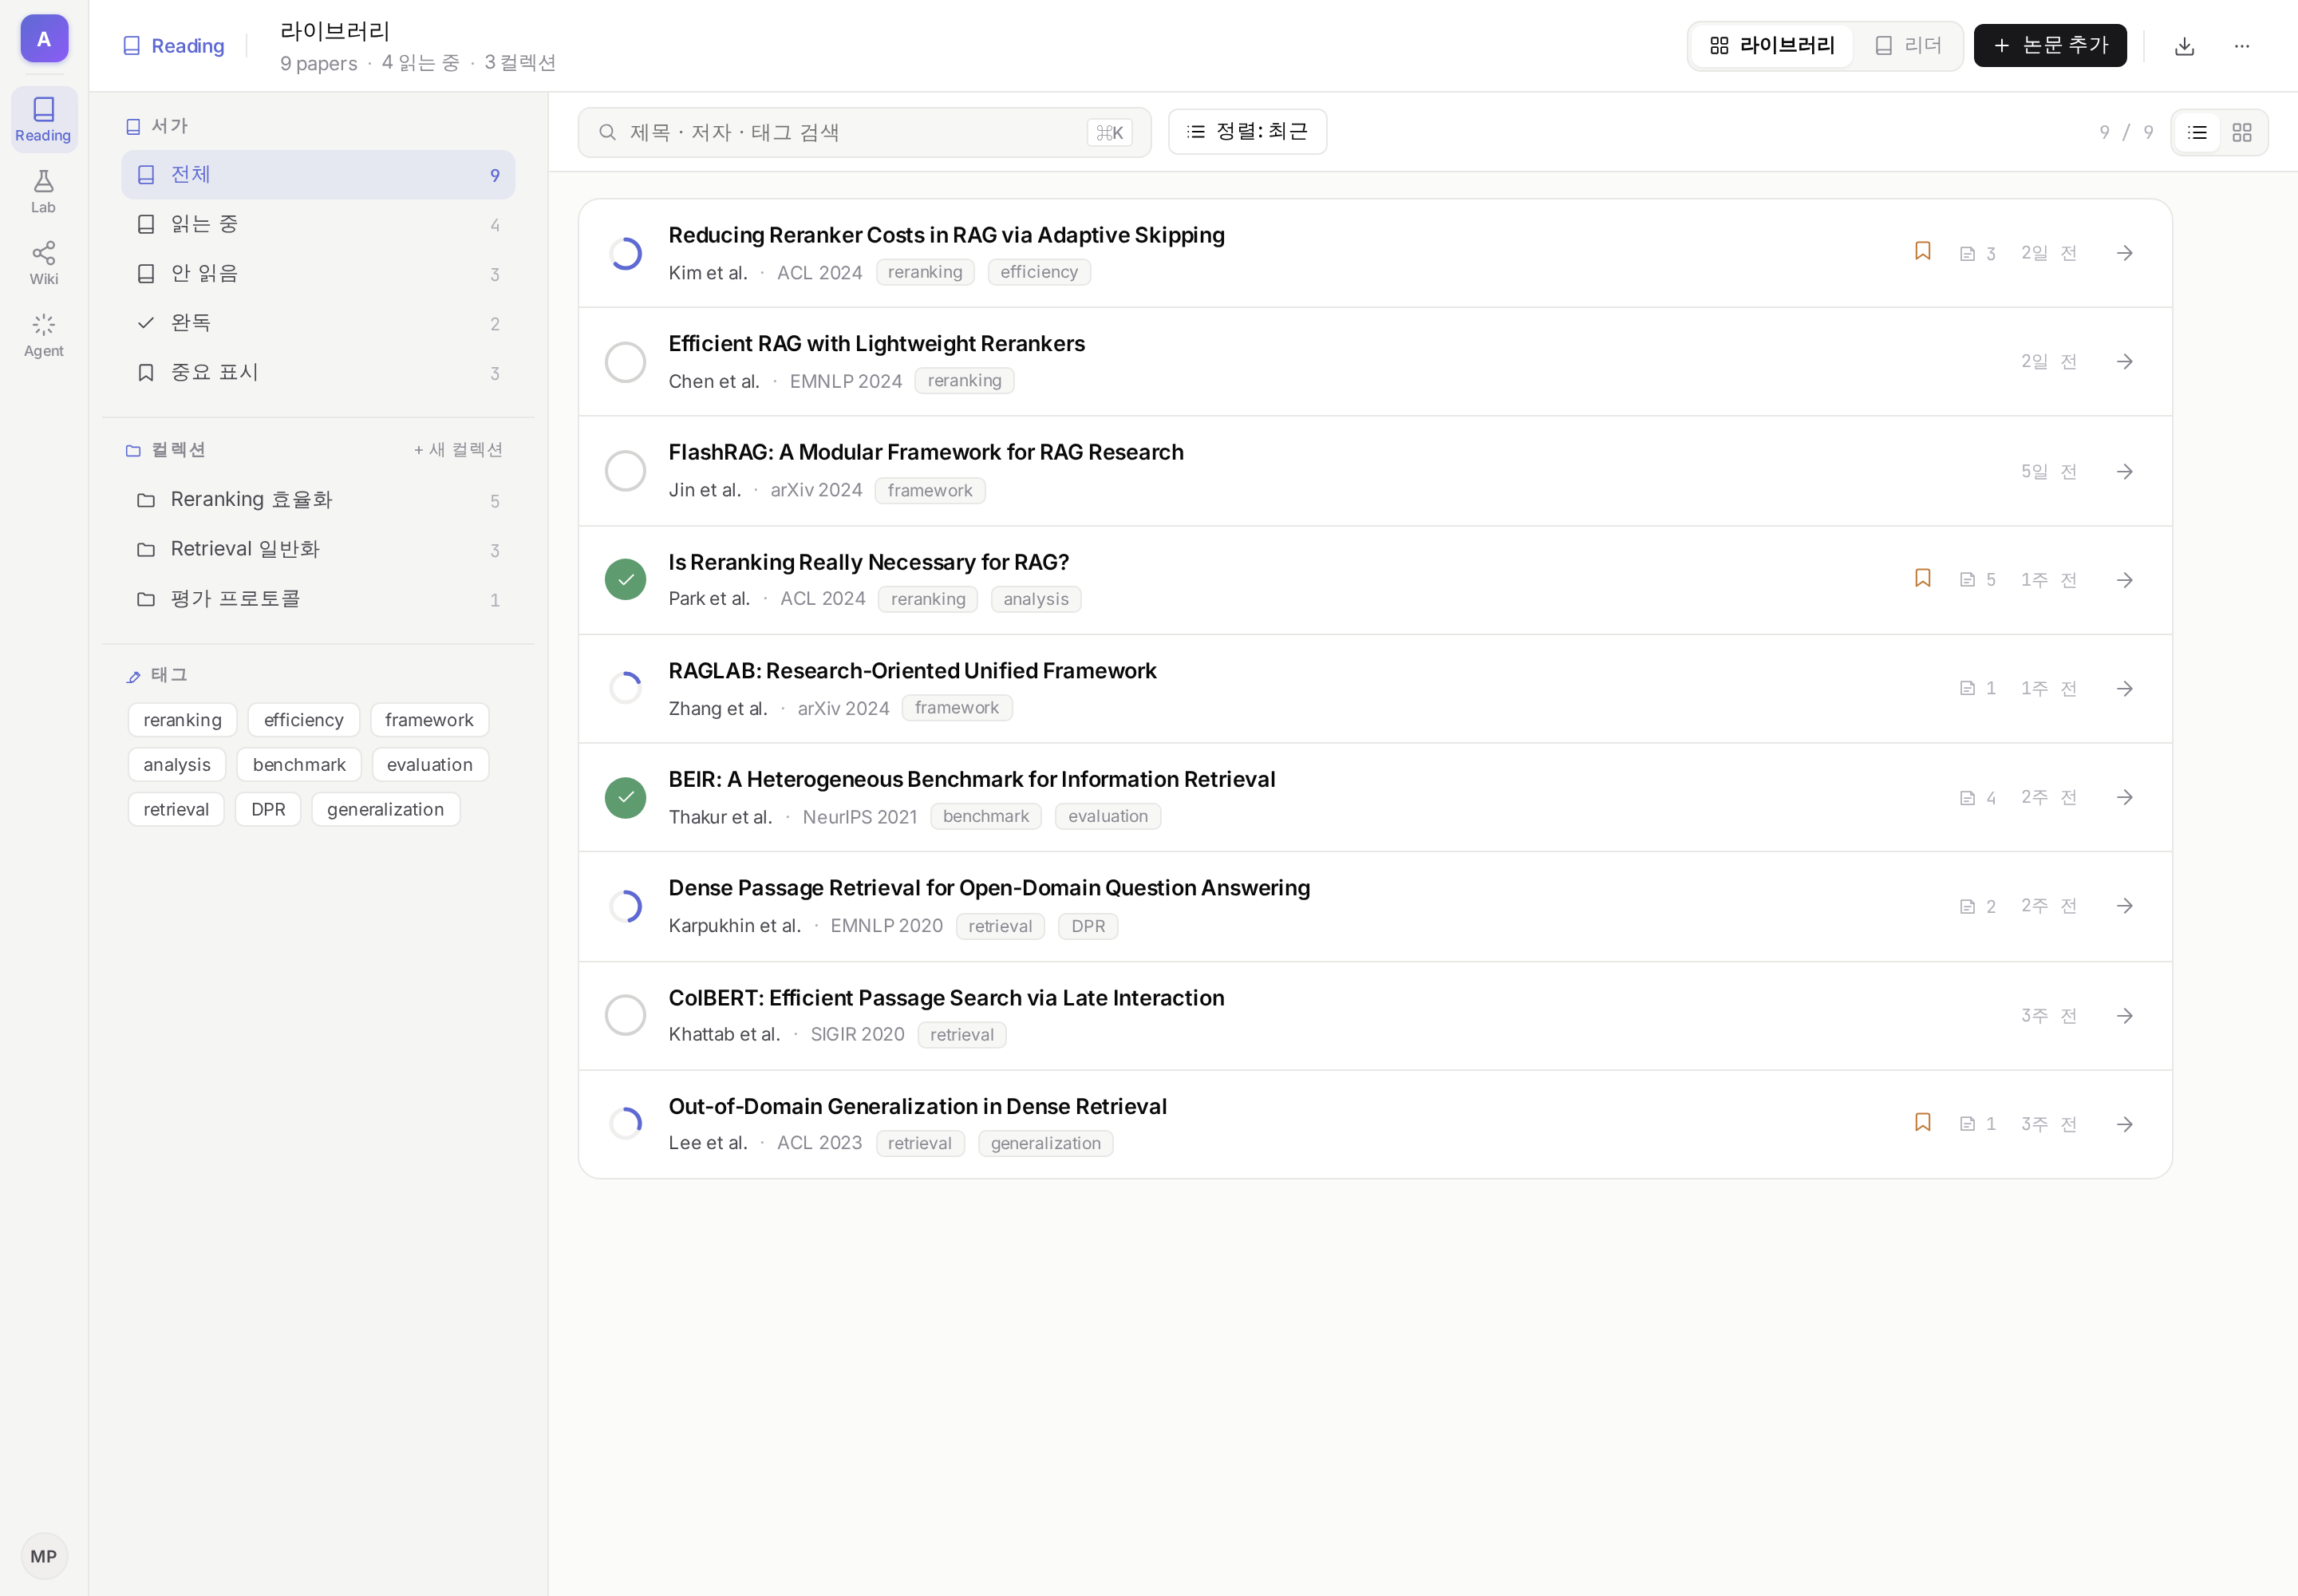Screen dimensions: 2298x1596
Task: Toggle read status of ColBERT paper
Action: 625,1015
